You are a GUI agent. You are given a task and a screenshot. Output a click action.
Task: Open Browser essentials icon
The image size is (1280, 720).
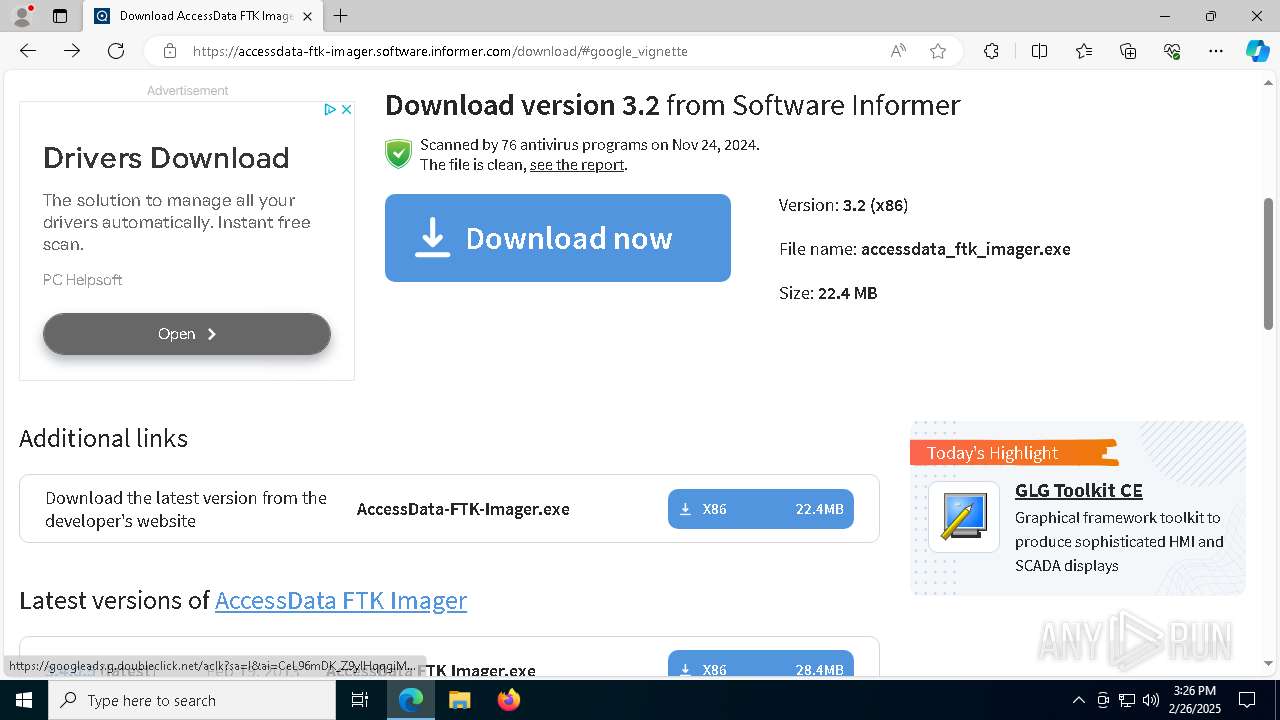tap(1172, 51)
